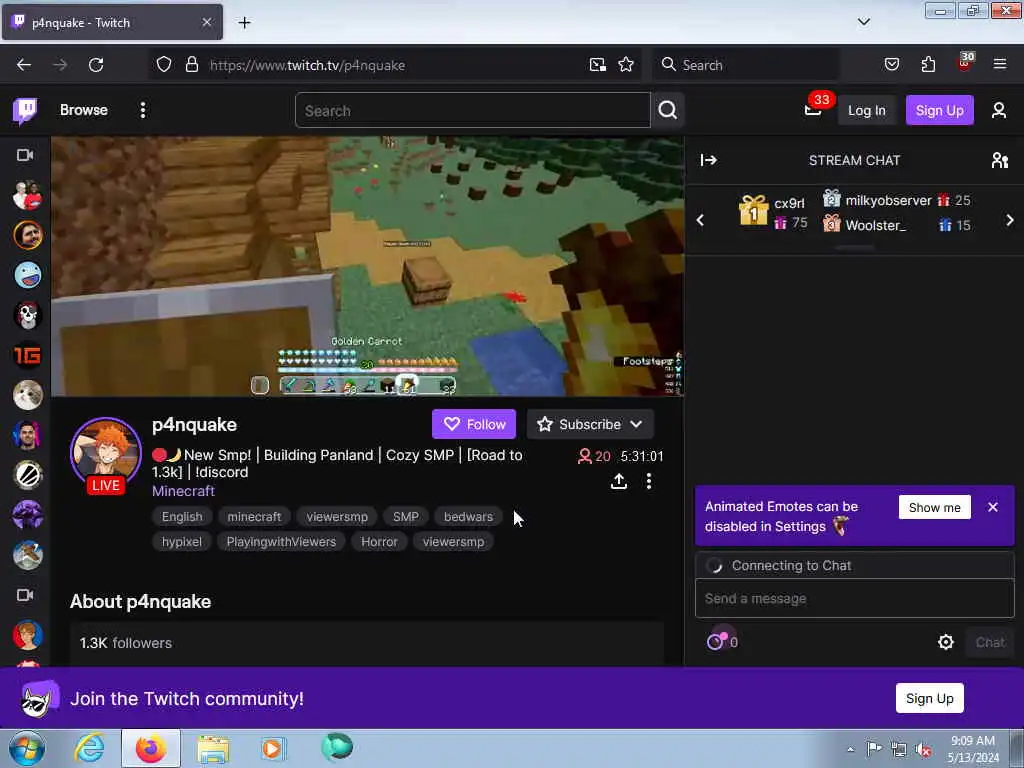Select the Horror tag
This screenshot has width=1024, height=768.
coord(379,541)
